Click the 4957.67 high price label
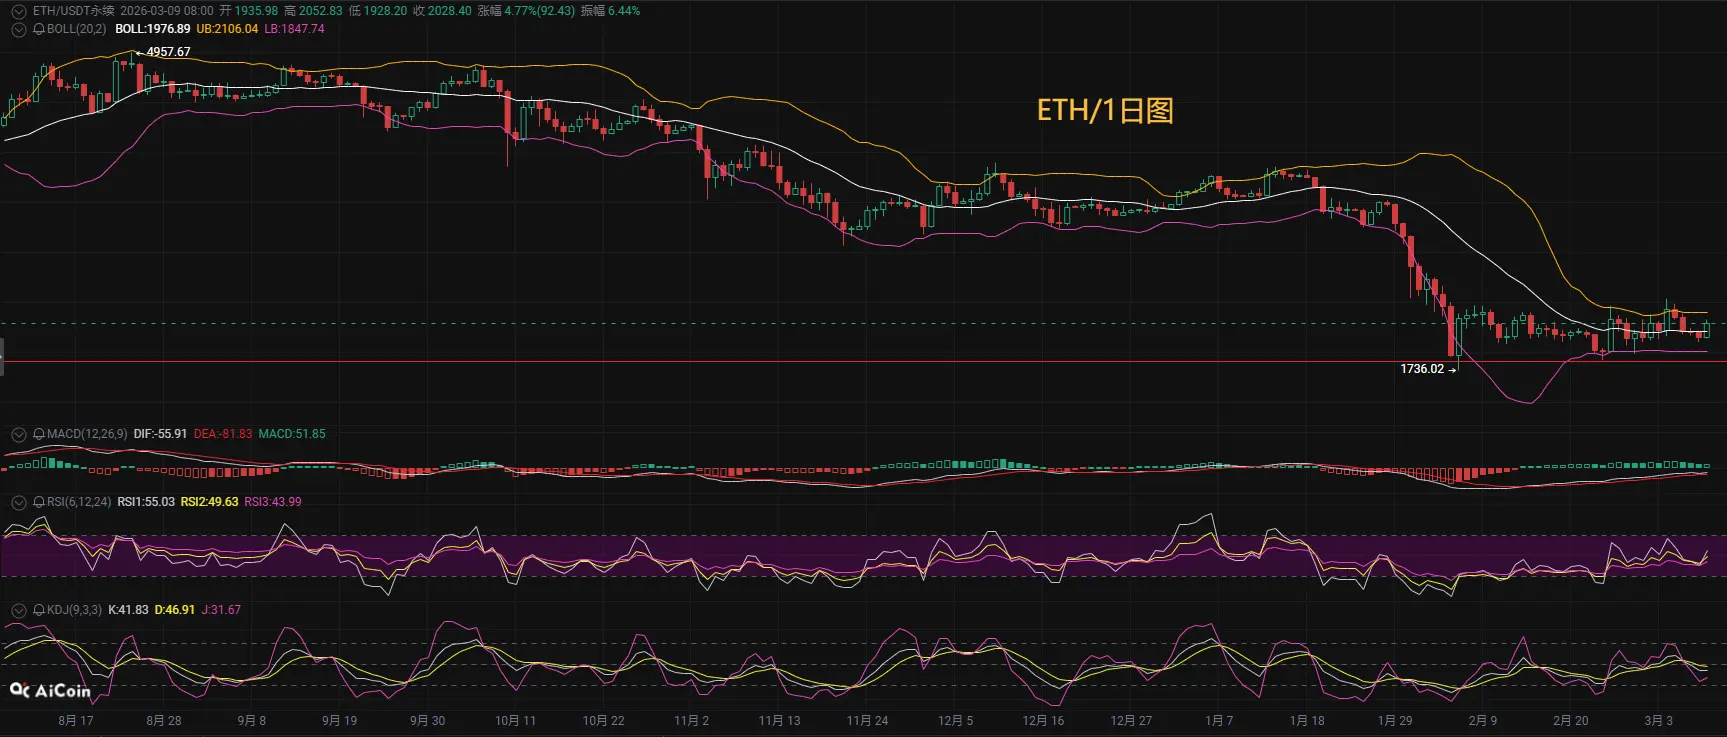The image size is (1727, 737). [x=168, y=52]
